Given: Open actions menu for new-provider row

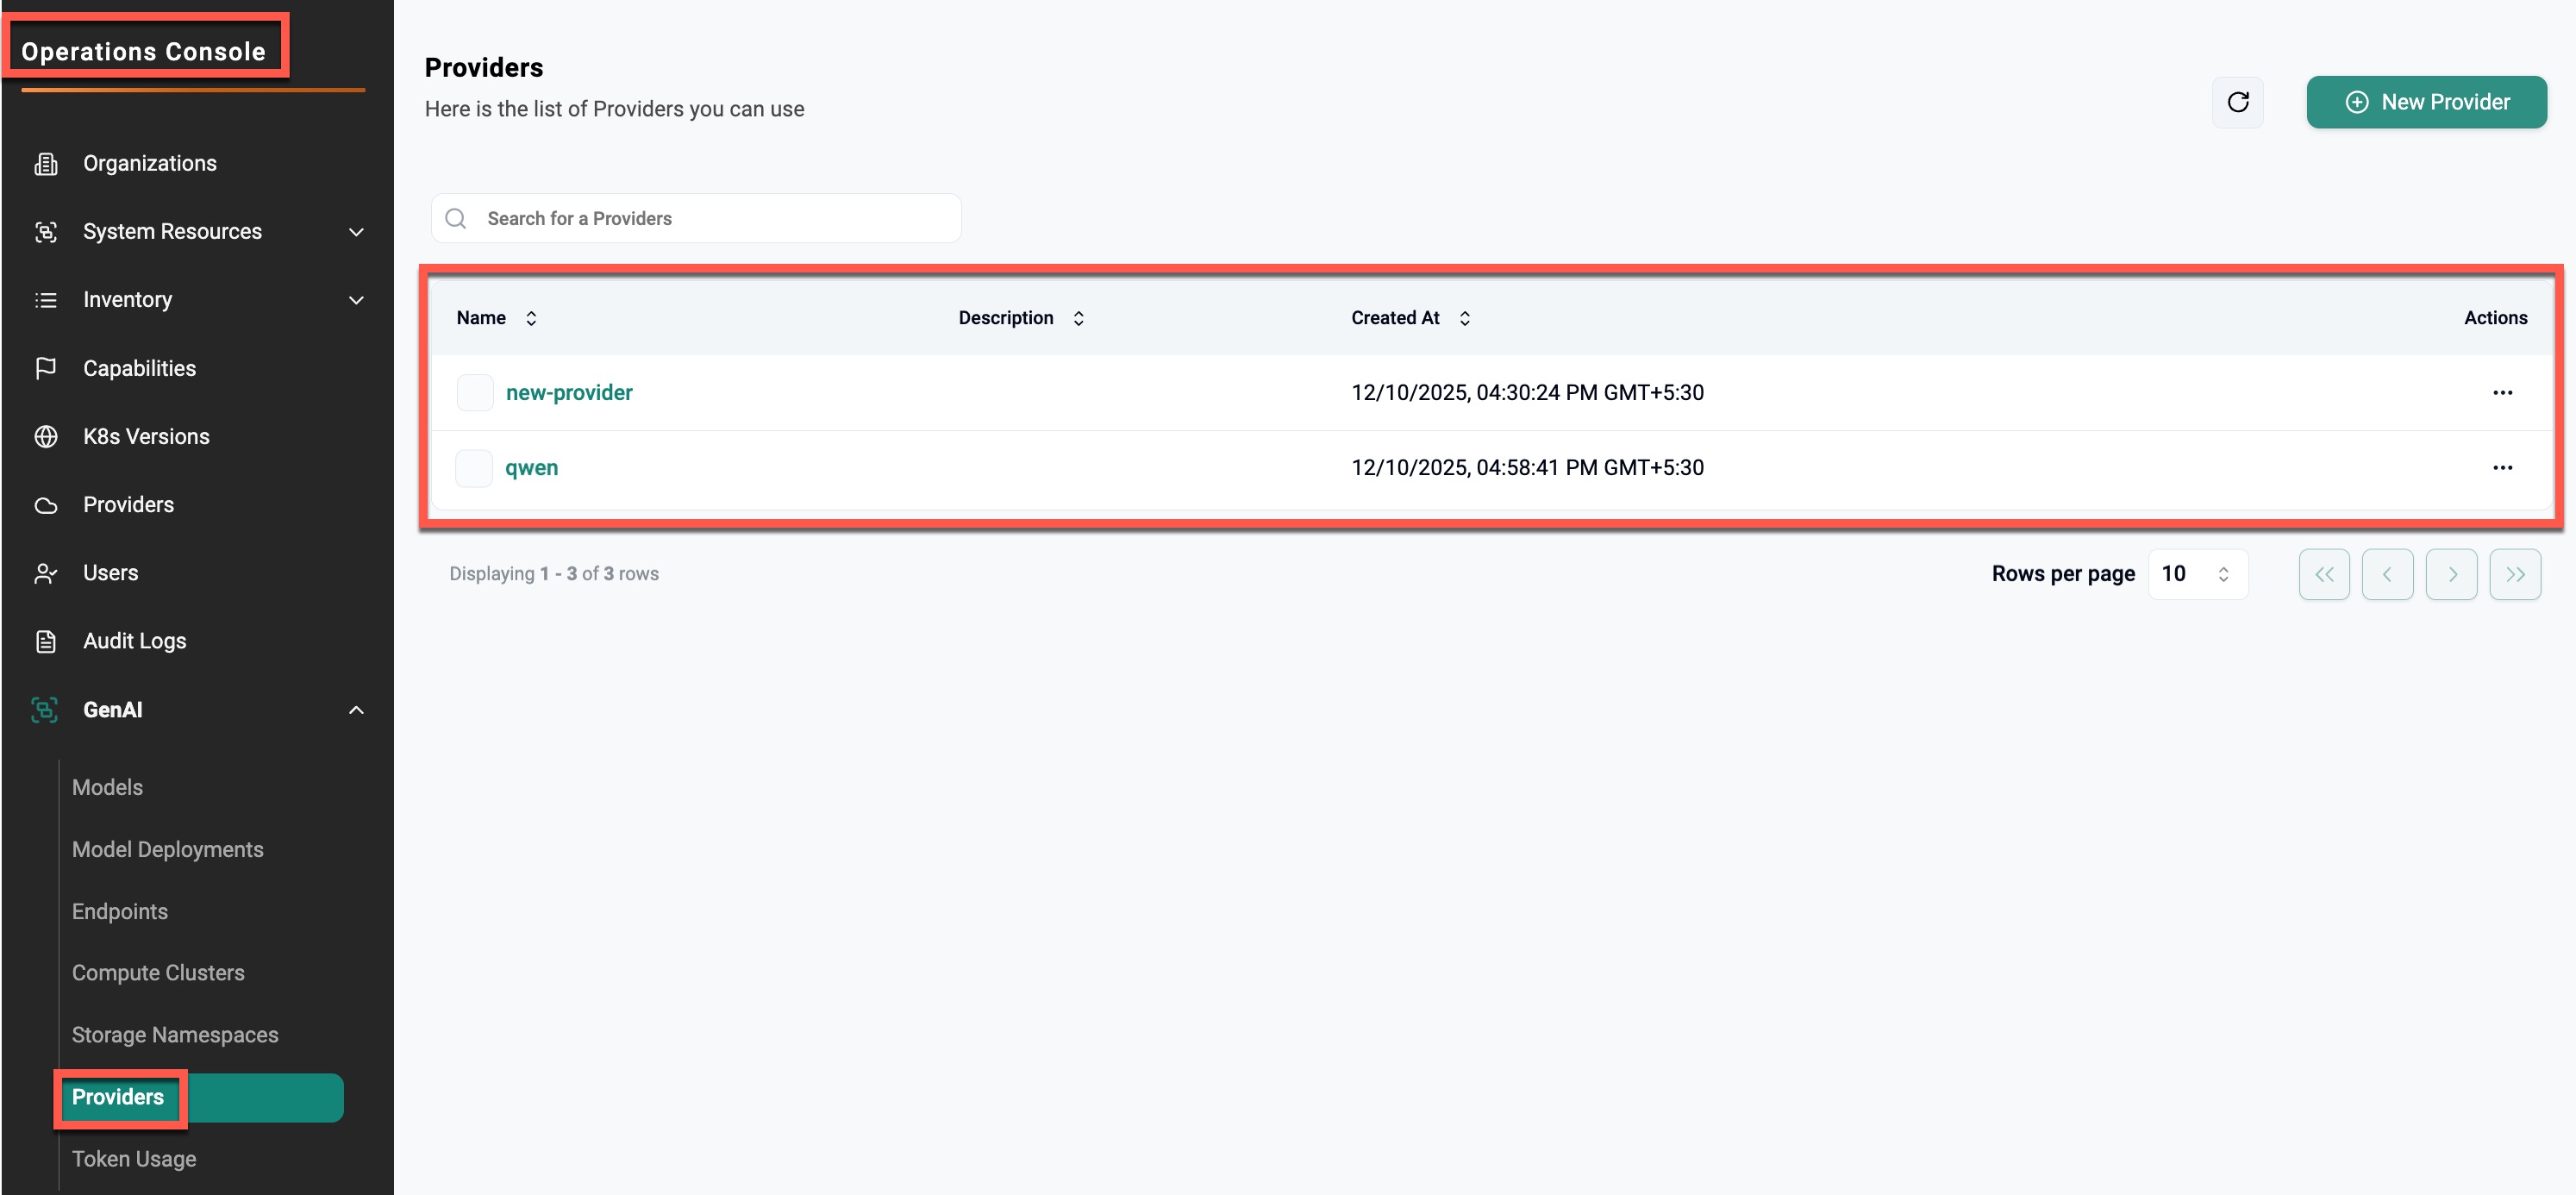Looking at the screenshot, I should [2501, 393].
